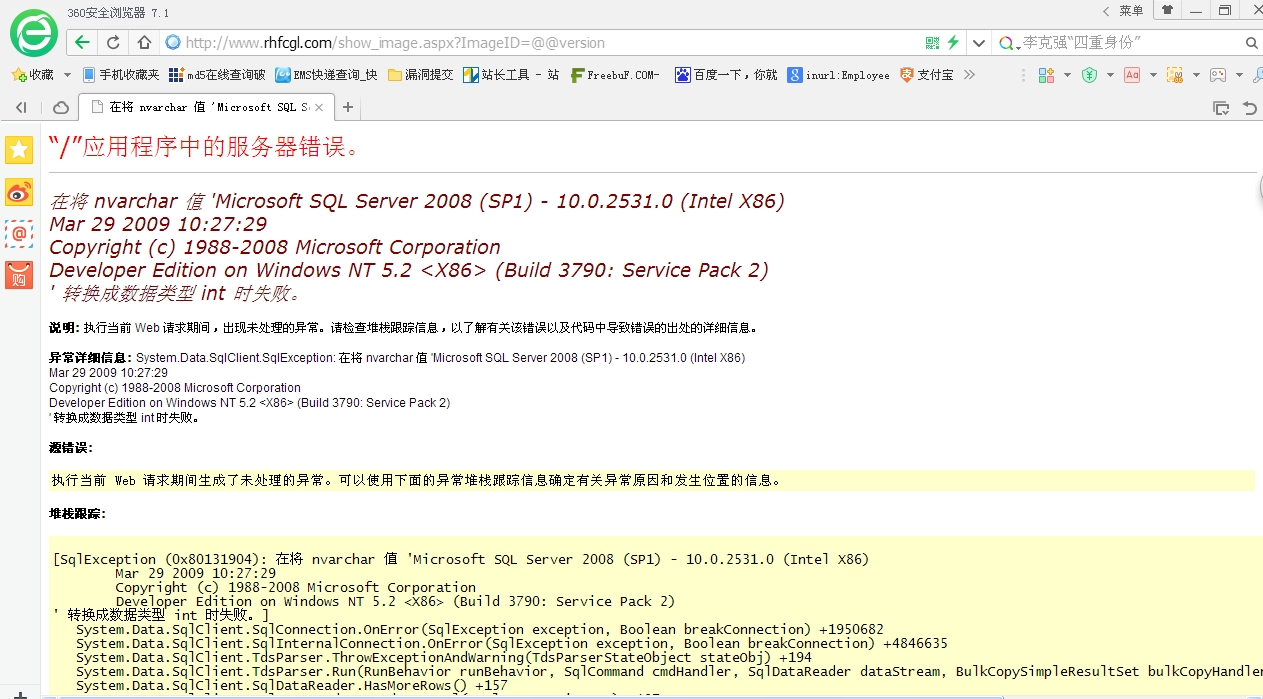Click the screenshot scissors extension icon
The width and height of the screenshot is (1263, 699).
pyautogui.click(x=1175, y=75)
